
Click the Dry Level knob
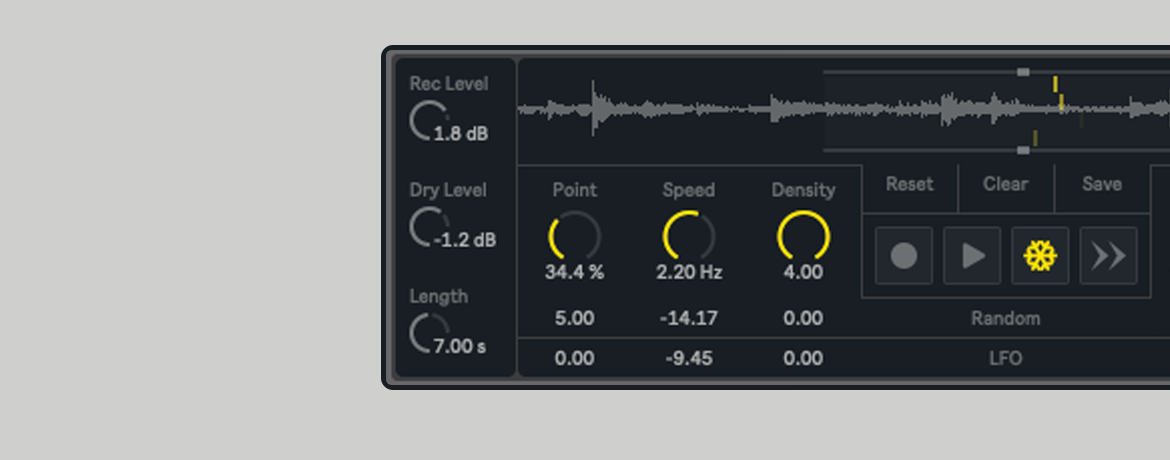[x=427, y=227]
